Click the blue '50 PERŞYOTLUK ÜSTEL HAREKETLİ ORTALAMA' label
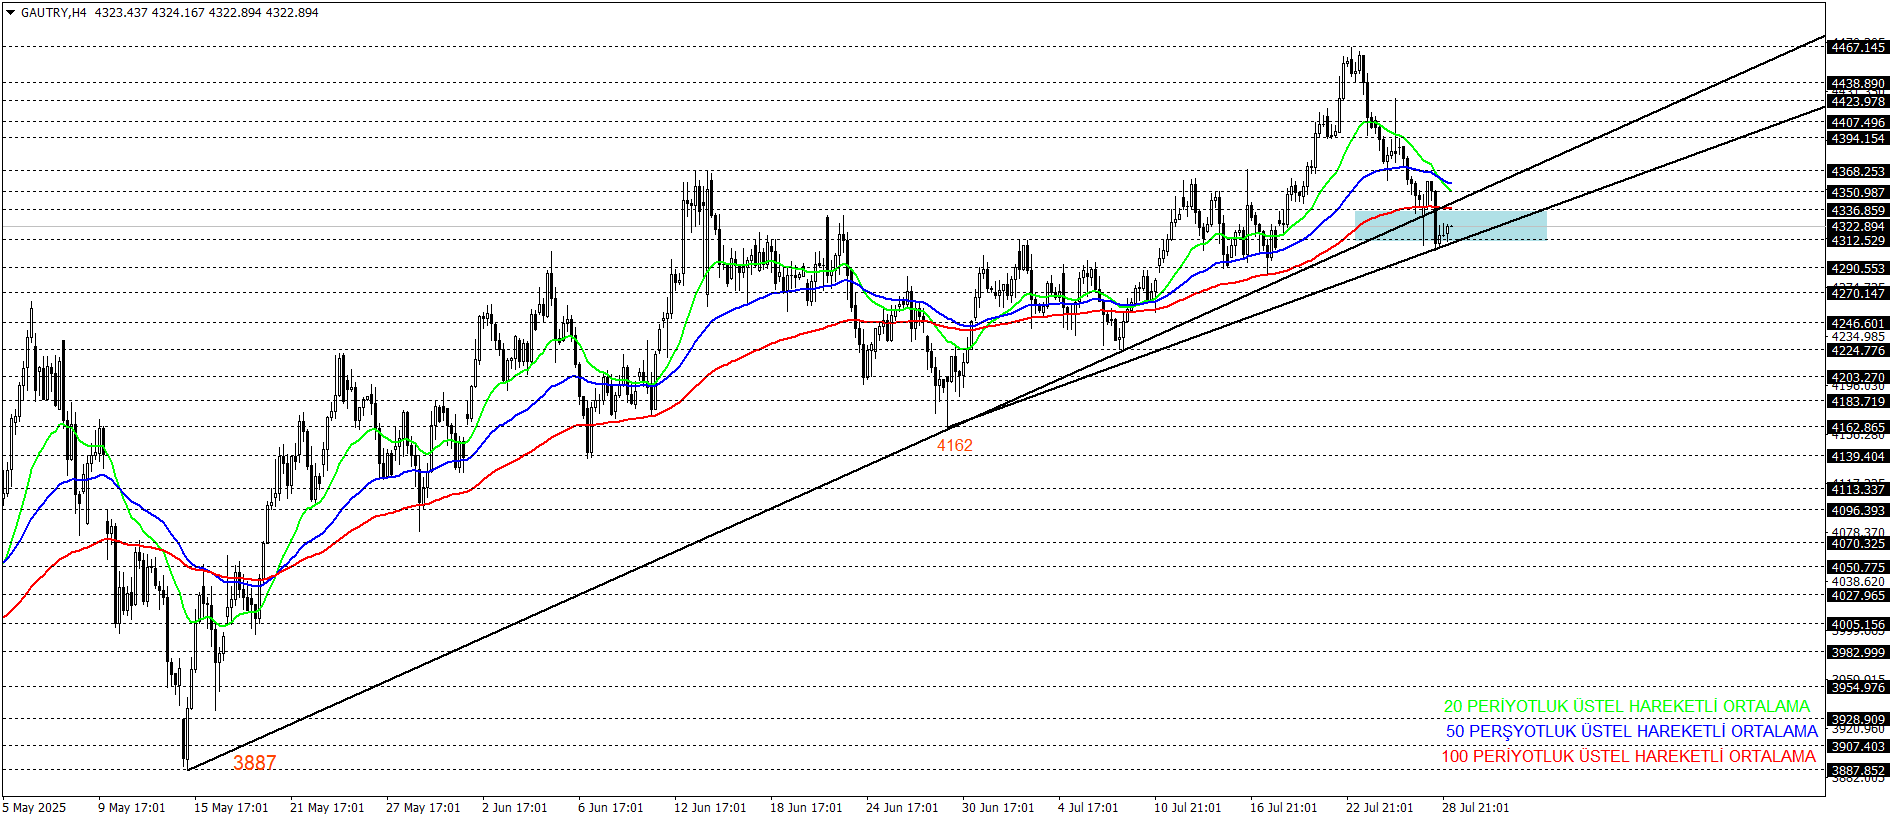The width and height of the screenshot is (1896, 820). click(1632, 731)
